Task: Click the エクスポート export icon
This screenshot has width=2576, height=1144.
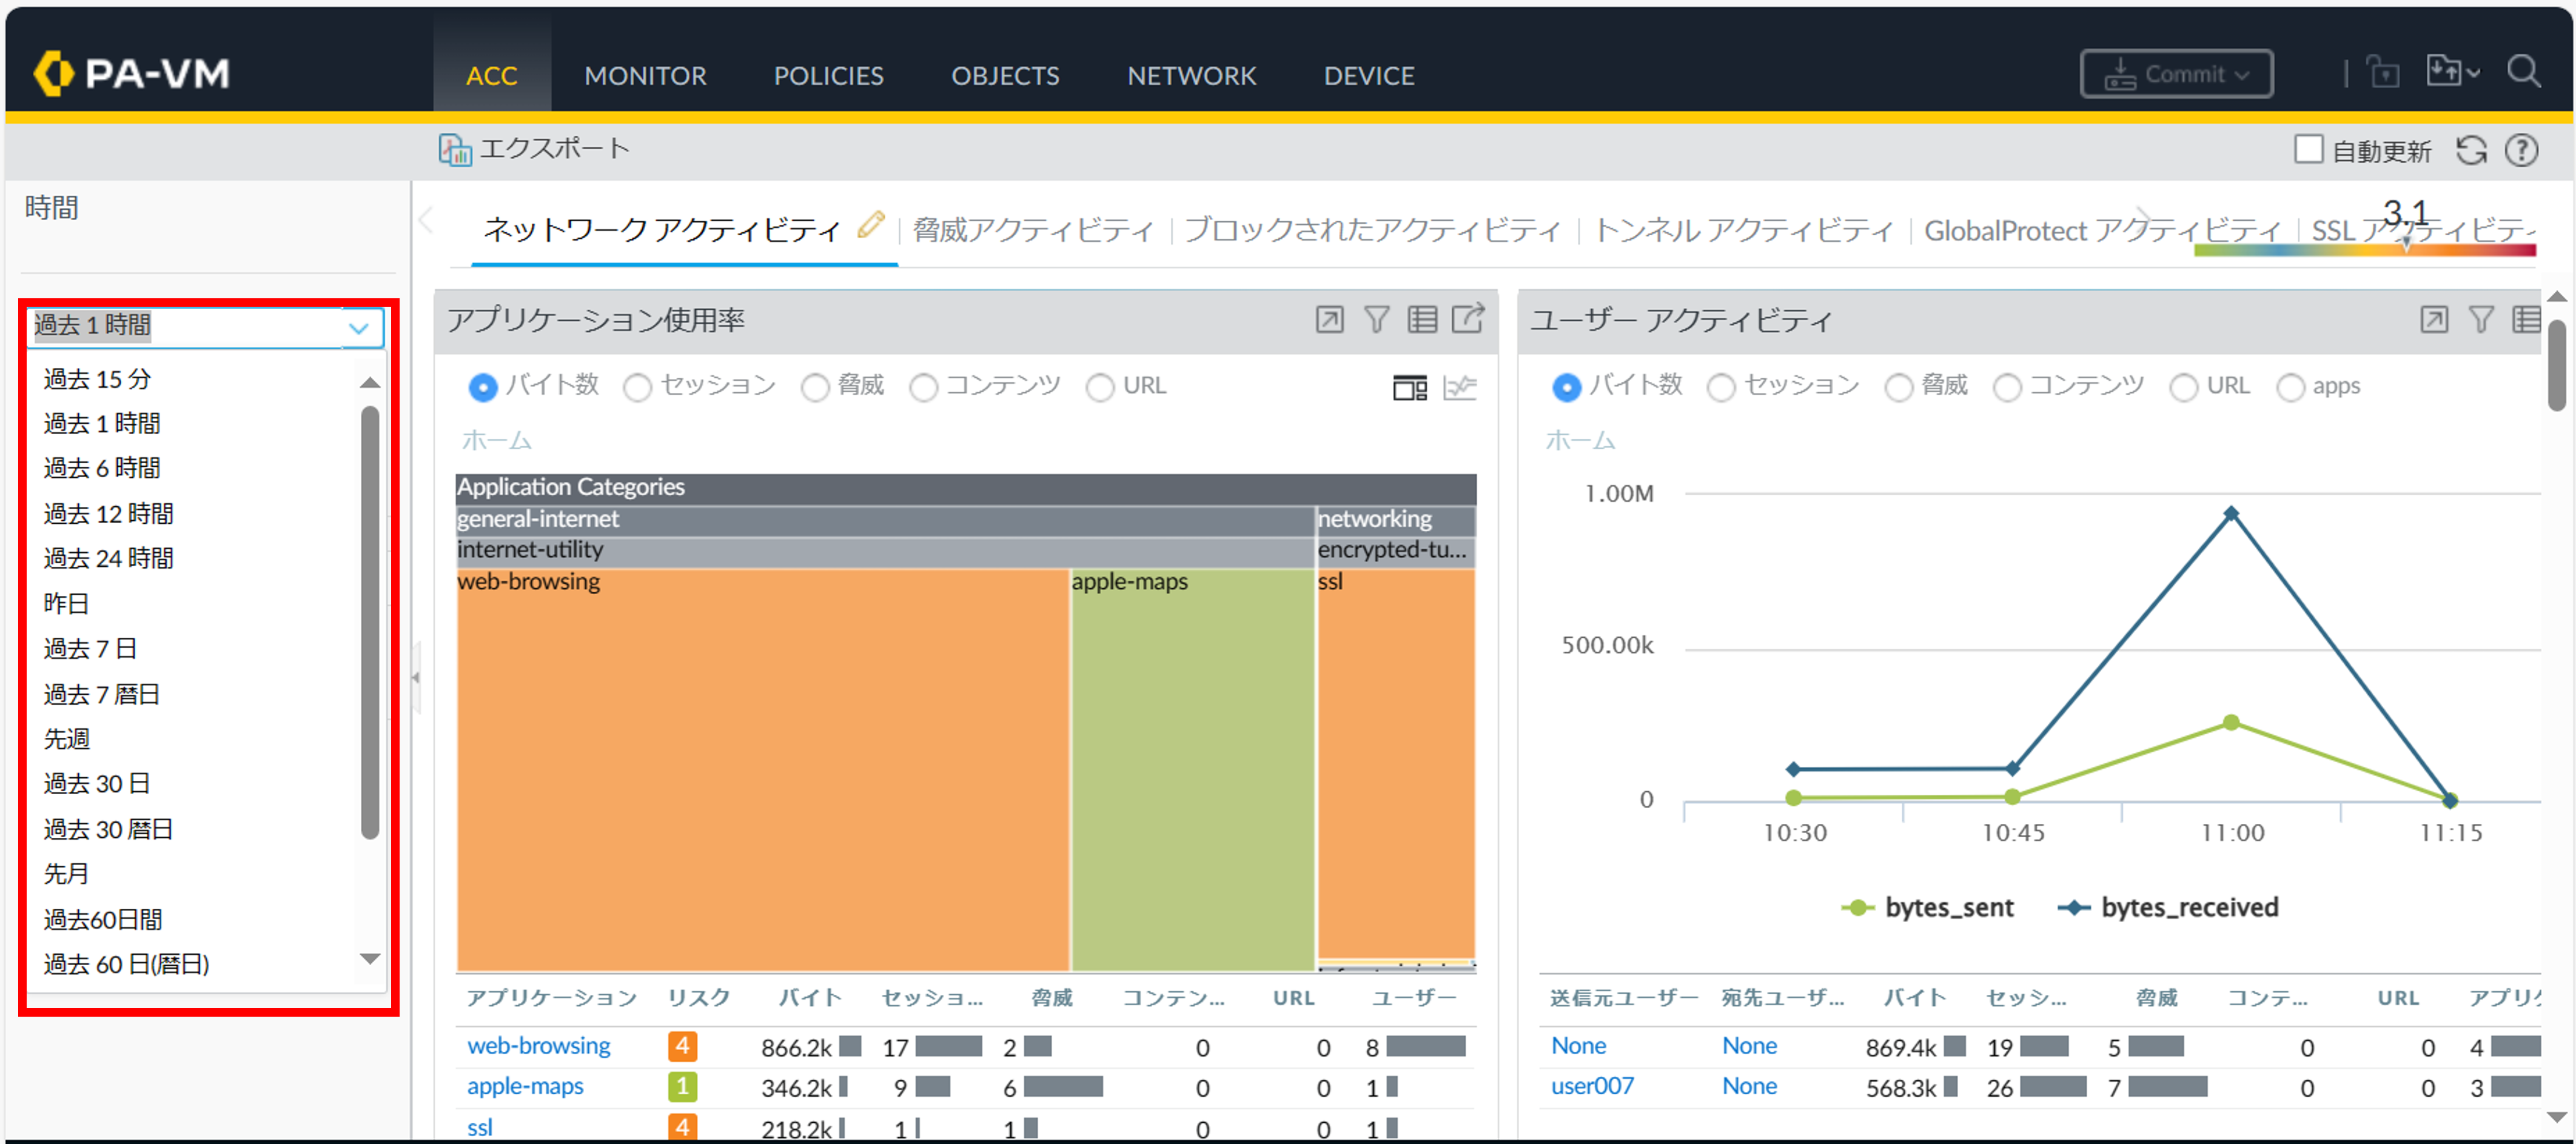Action: pyautogui.click(x=455, y=150)
